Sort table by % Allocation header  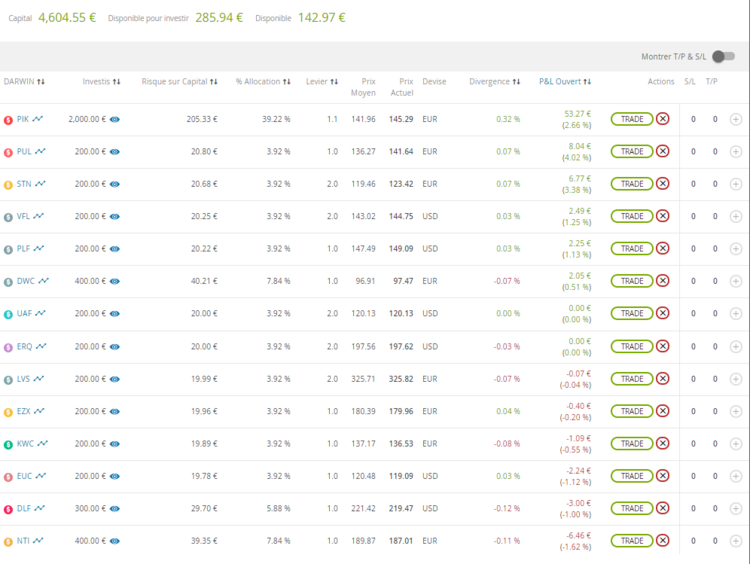(263, 82)
